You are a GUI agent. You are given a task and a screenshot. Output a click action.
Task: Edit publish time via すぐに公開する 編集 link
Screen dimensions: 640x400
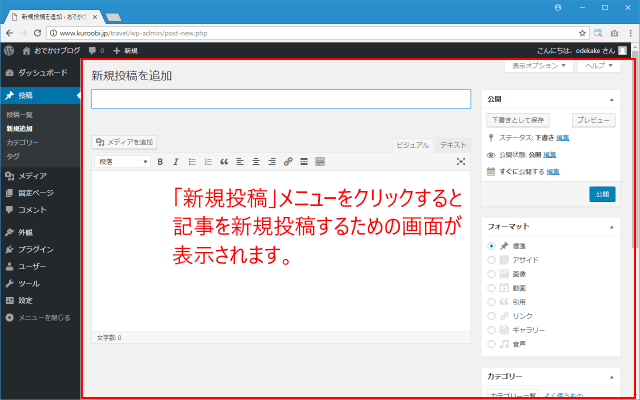(553, 172)
